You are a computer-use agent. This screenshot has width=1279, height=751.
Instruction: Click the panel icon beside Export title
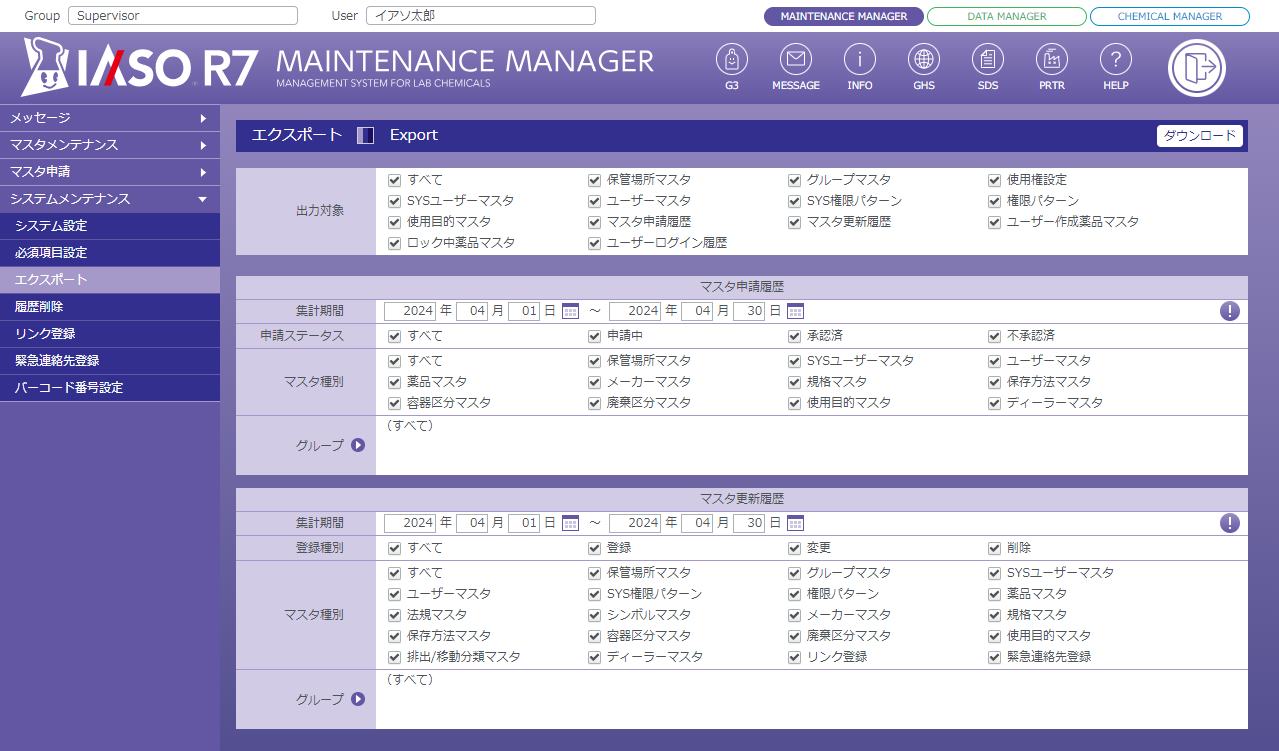[x=366, y=135]
